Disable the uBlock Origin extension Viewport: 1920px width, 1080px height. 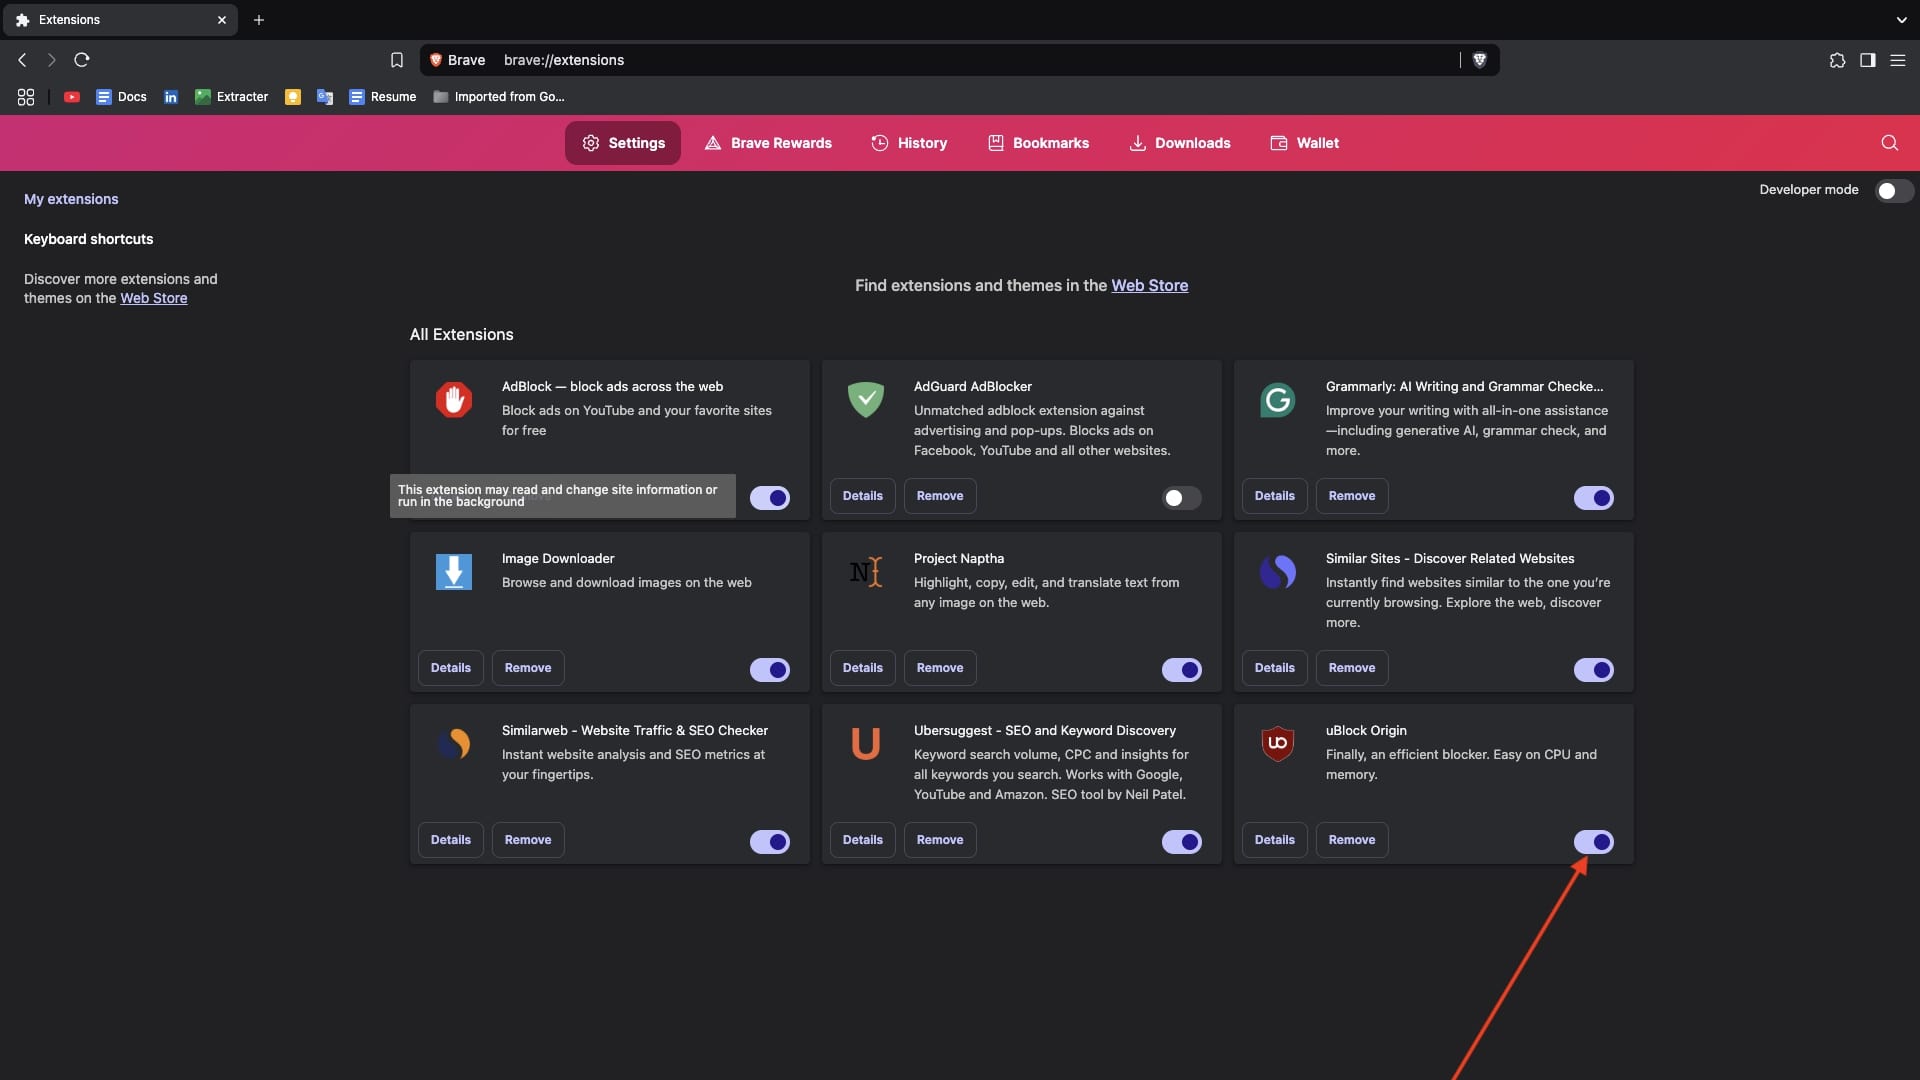point(1594,842)
